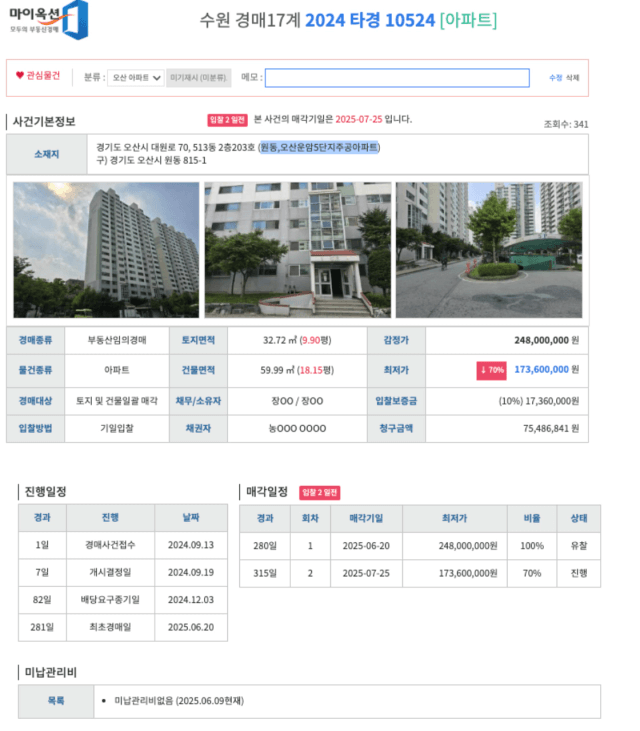Screen dimensions: 640x731
Task: Click the 조회수: 341 text
Action: coord(566,124)
